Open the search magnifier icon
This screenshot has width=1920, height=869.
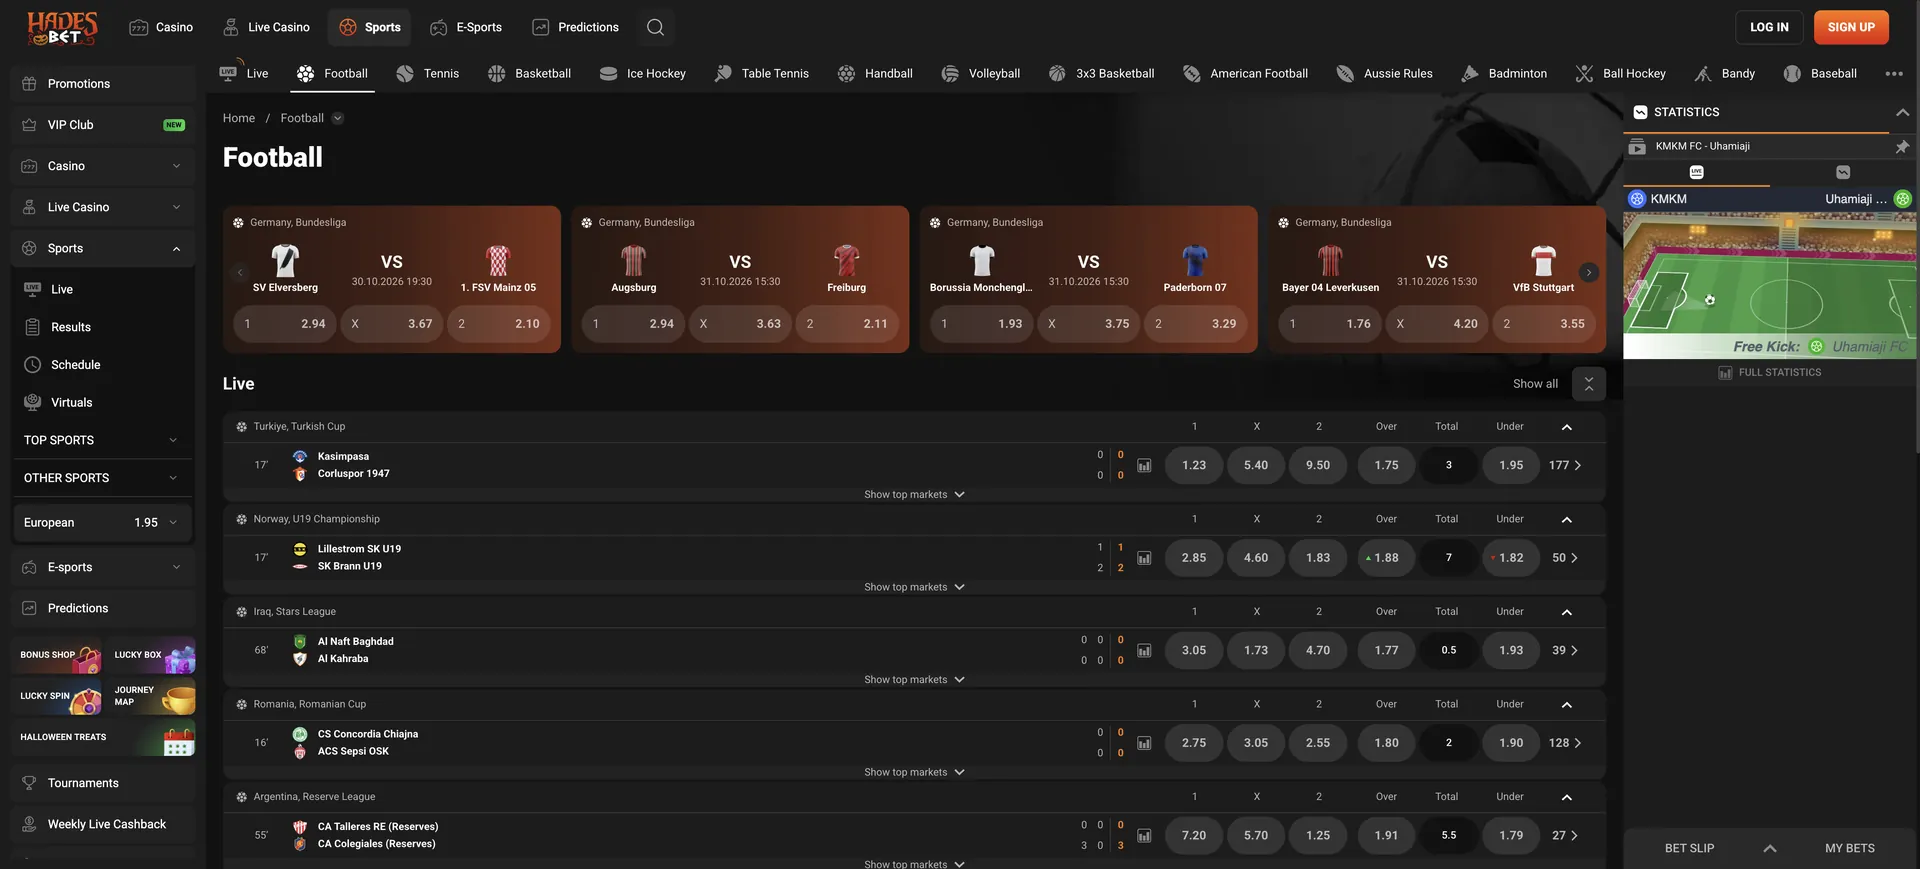point(655,27)
